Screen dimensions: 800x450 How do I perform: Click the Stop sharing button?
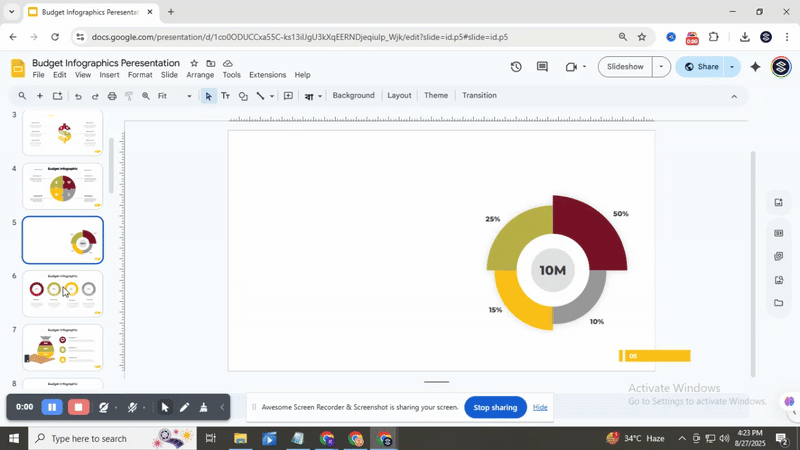click(x=495, y=407)
